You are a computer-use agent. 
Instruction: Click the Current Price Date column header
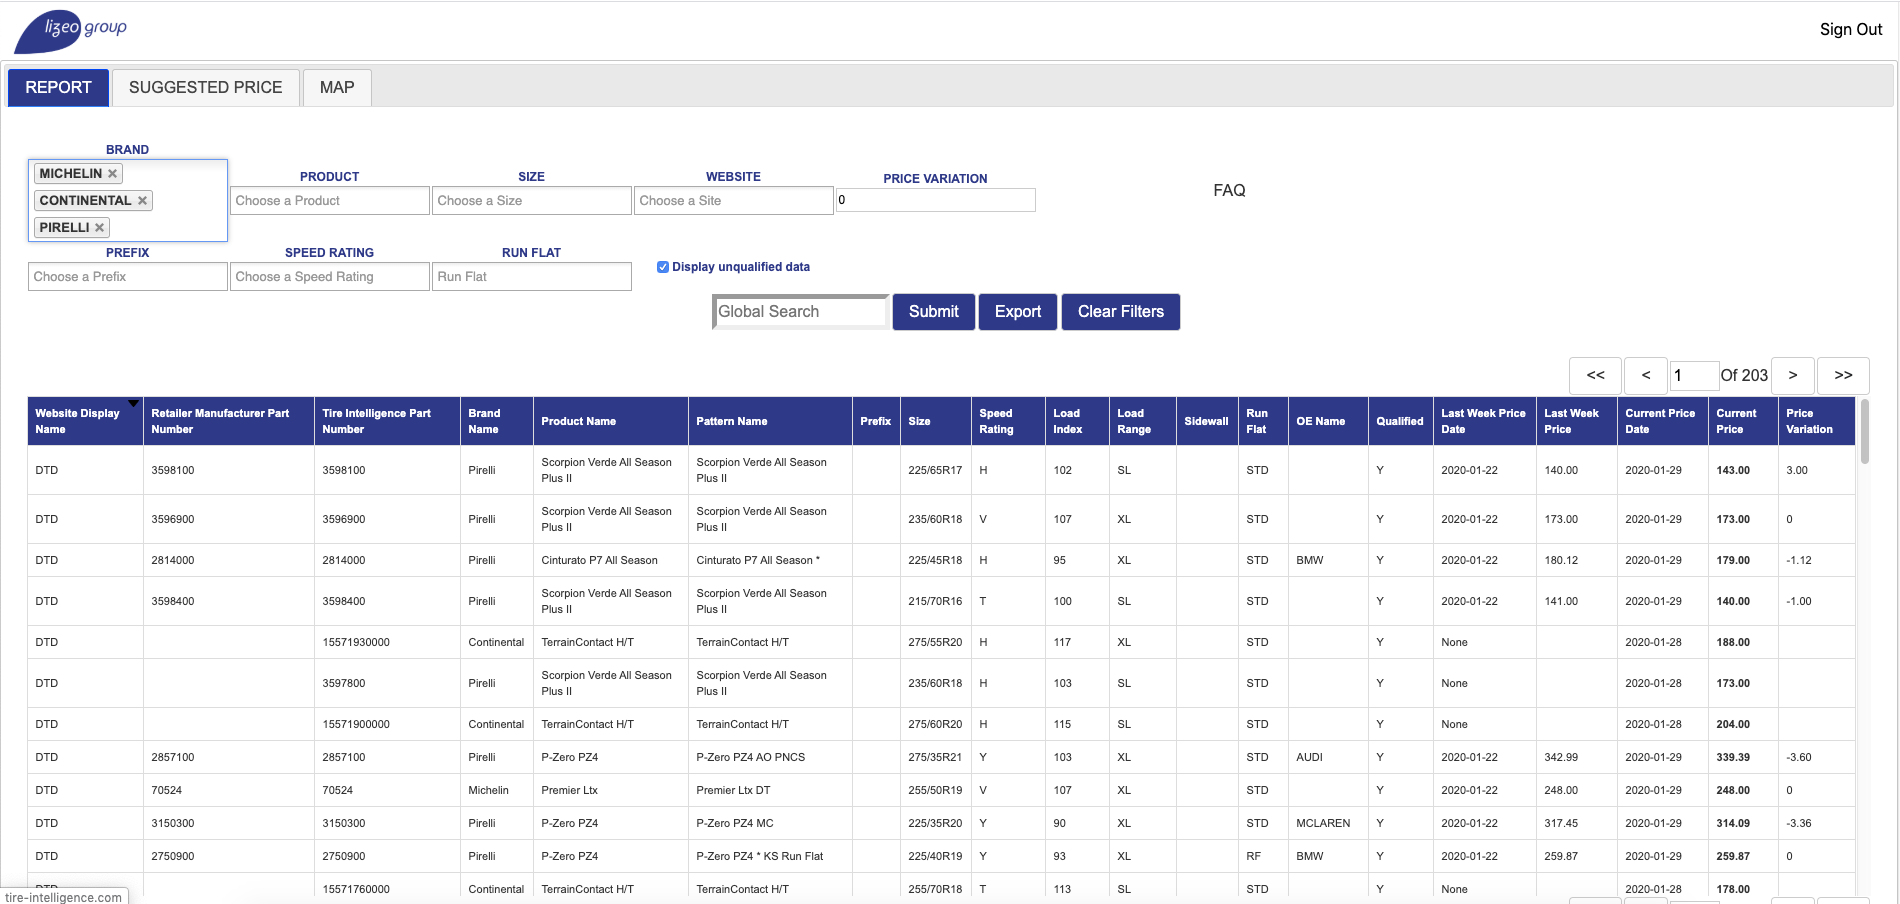tap(1663, 422)
